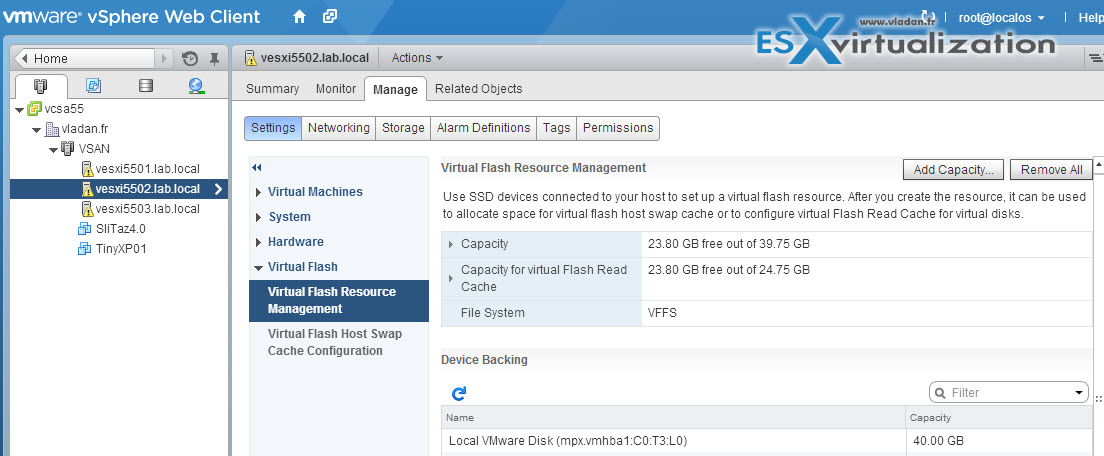This screenshot has height=456, width=1104.
Task: Click the panel menu icon at top right
Action: (x=1096, y=58)
